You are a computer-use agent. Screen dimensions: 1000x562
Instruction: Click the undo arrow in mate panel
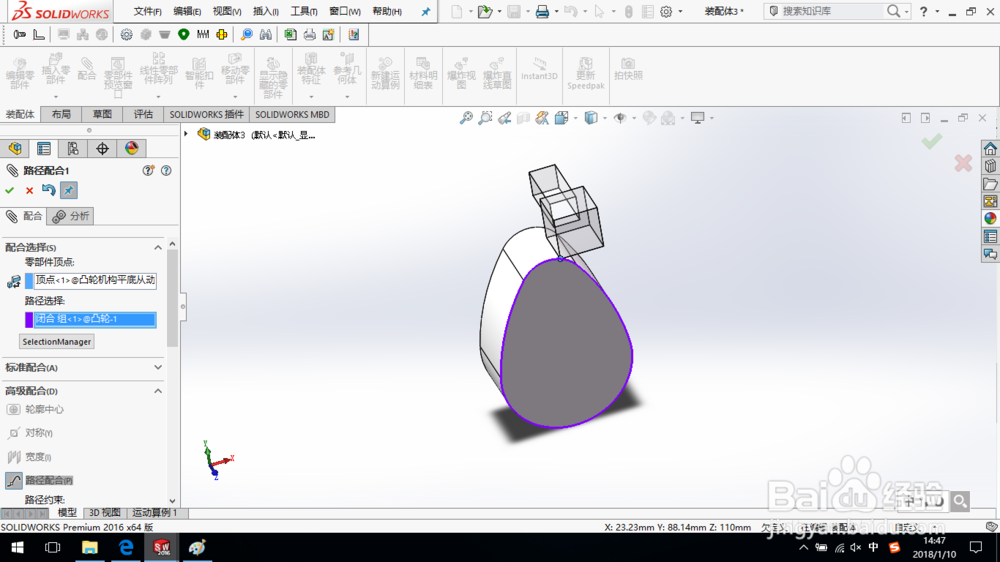pyautogui.click(x=48, y=189)
